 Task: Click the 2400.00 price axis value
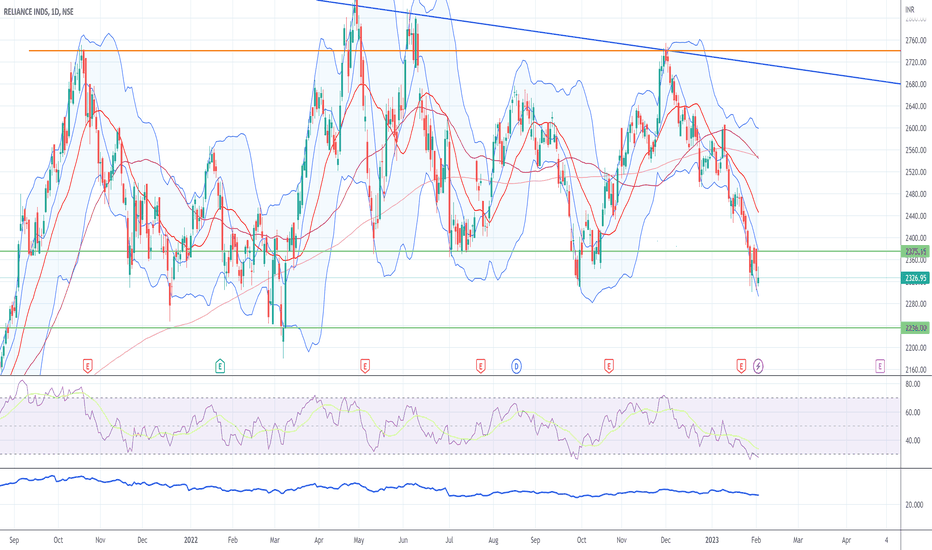(x=916, y=238)
